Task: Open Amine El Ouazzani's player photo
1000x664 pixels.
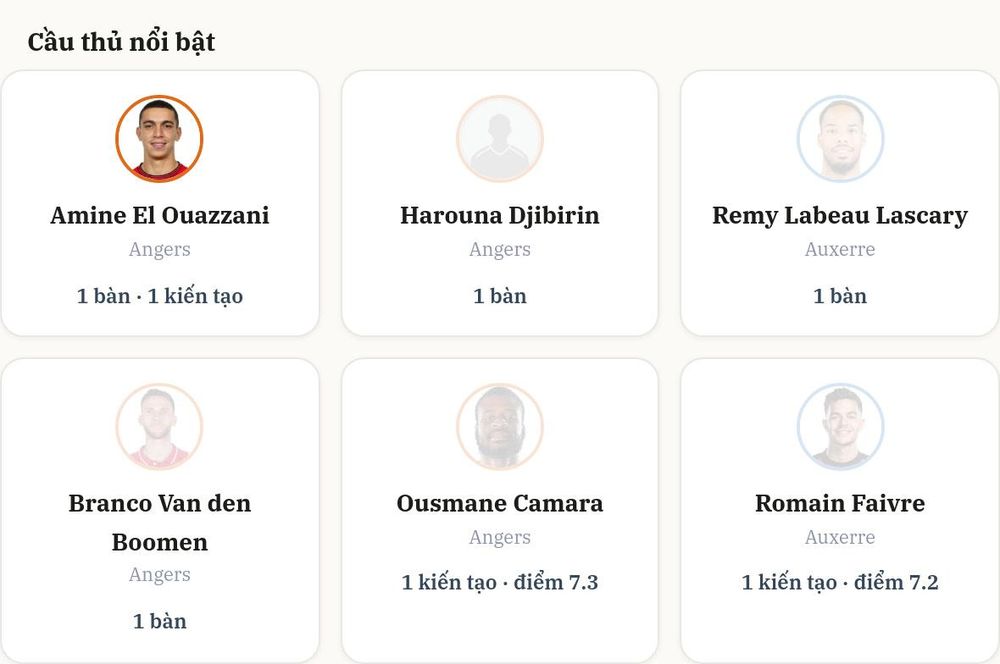Action: [x=159, y=138]
